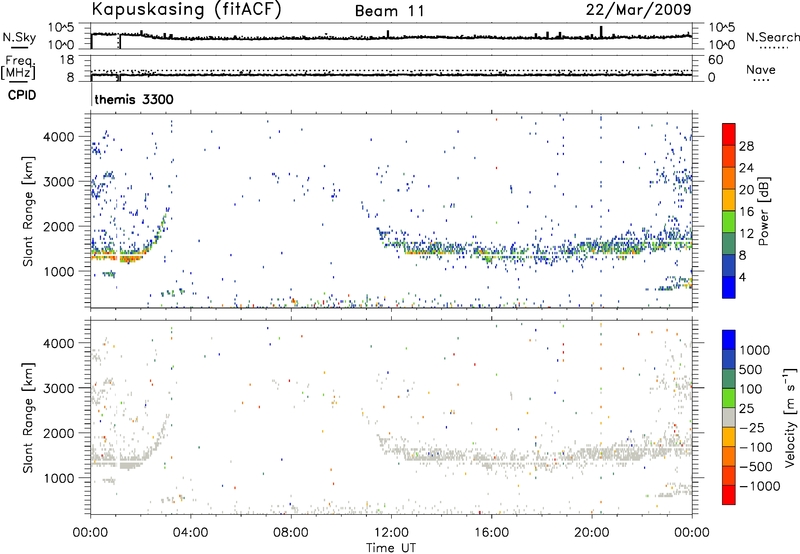Click the velocity colorbar tick "-100"
The height and width of the screenshot is (554, 800).
point(756,447)
